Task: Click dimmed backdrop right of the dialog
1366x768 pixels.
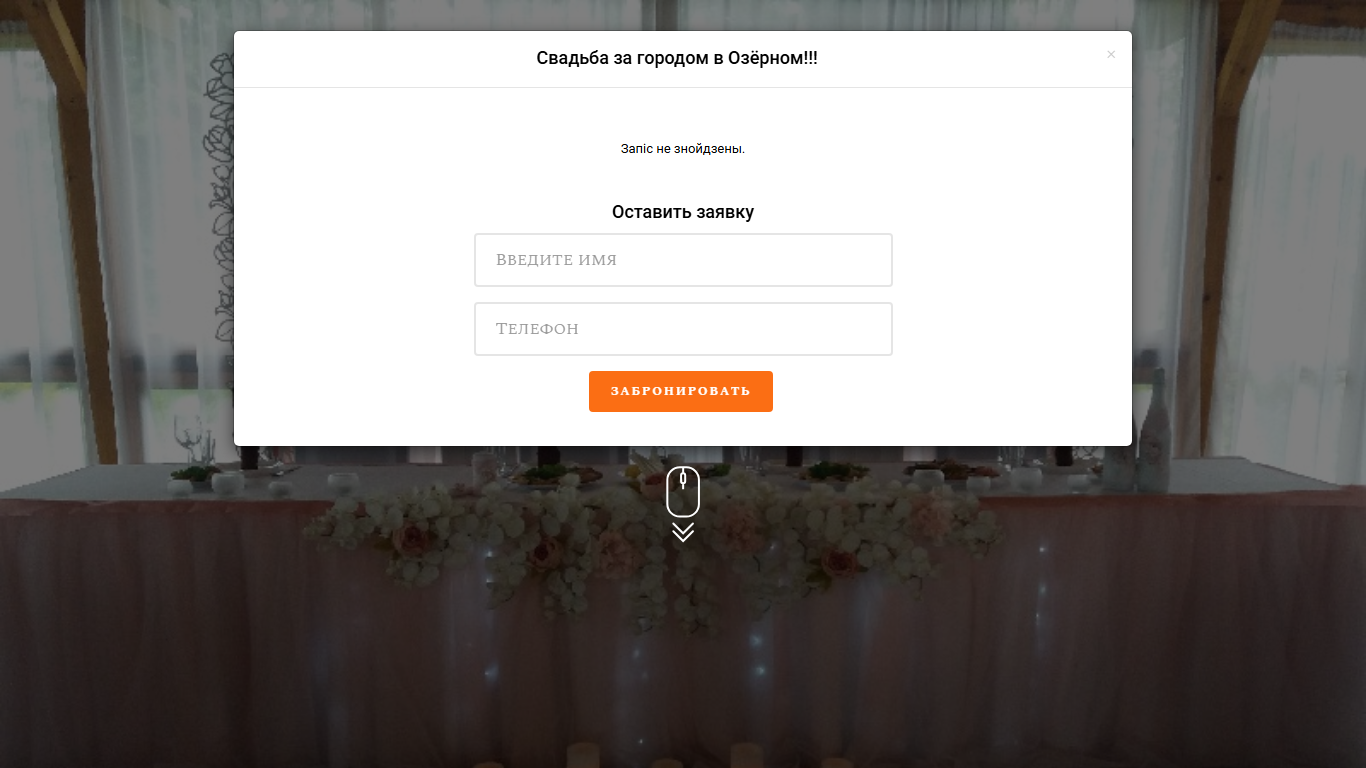Action: 1250,250
